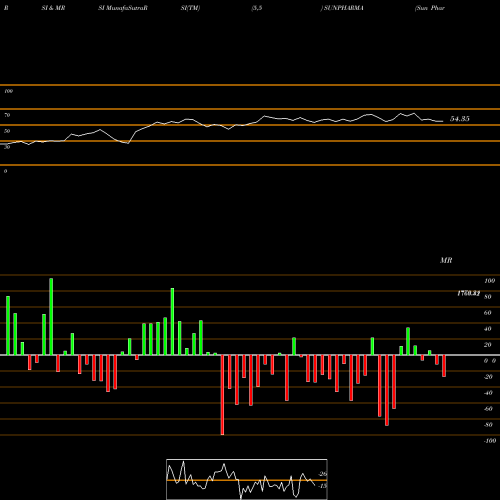Open the mini line chart thumbnail at bottom
The height and width of the screenshot is (500, 500).
[x=247, y=479]
